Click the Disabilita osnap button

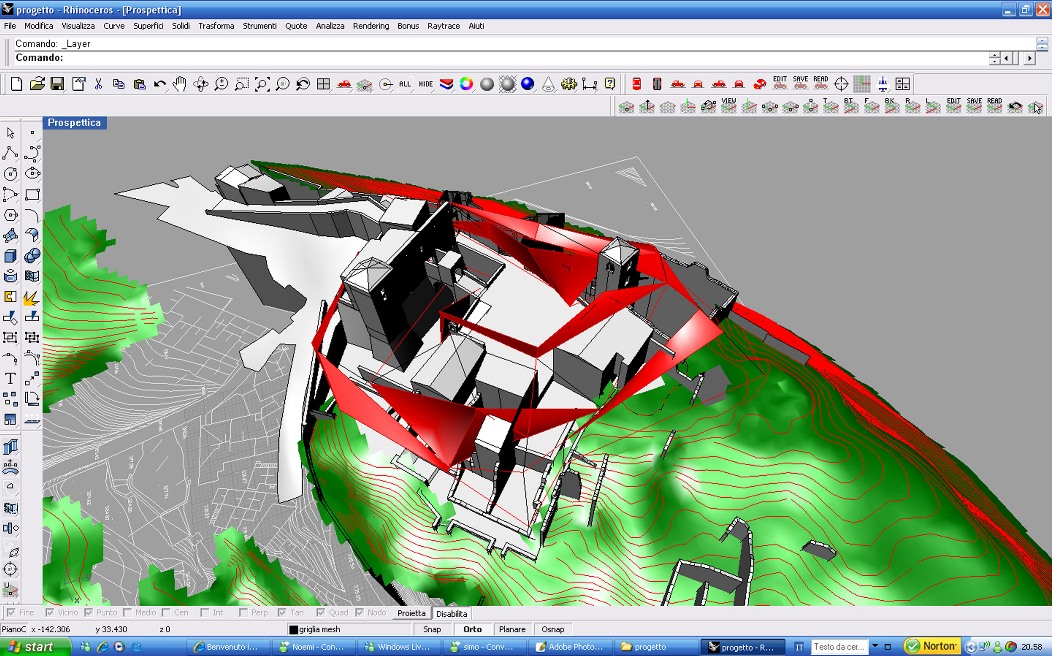tap(451, 613)
